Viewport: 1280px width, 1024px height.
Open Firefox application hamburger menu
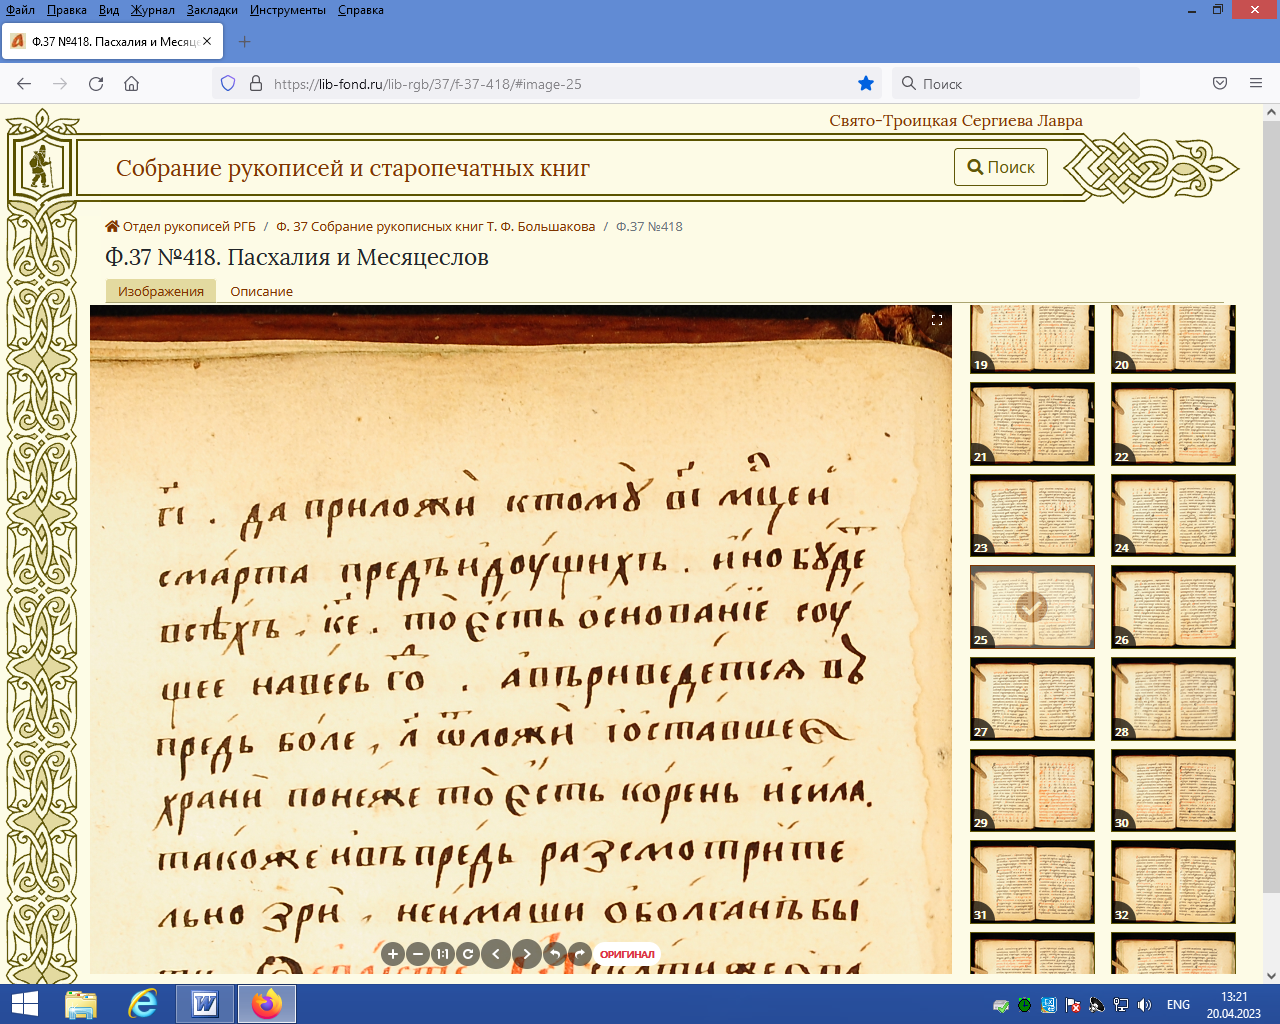click(x=1256, y=84)
